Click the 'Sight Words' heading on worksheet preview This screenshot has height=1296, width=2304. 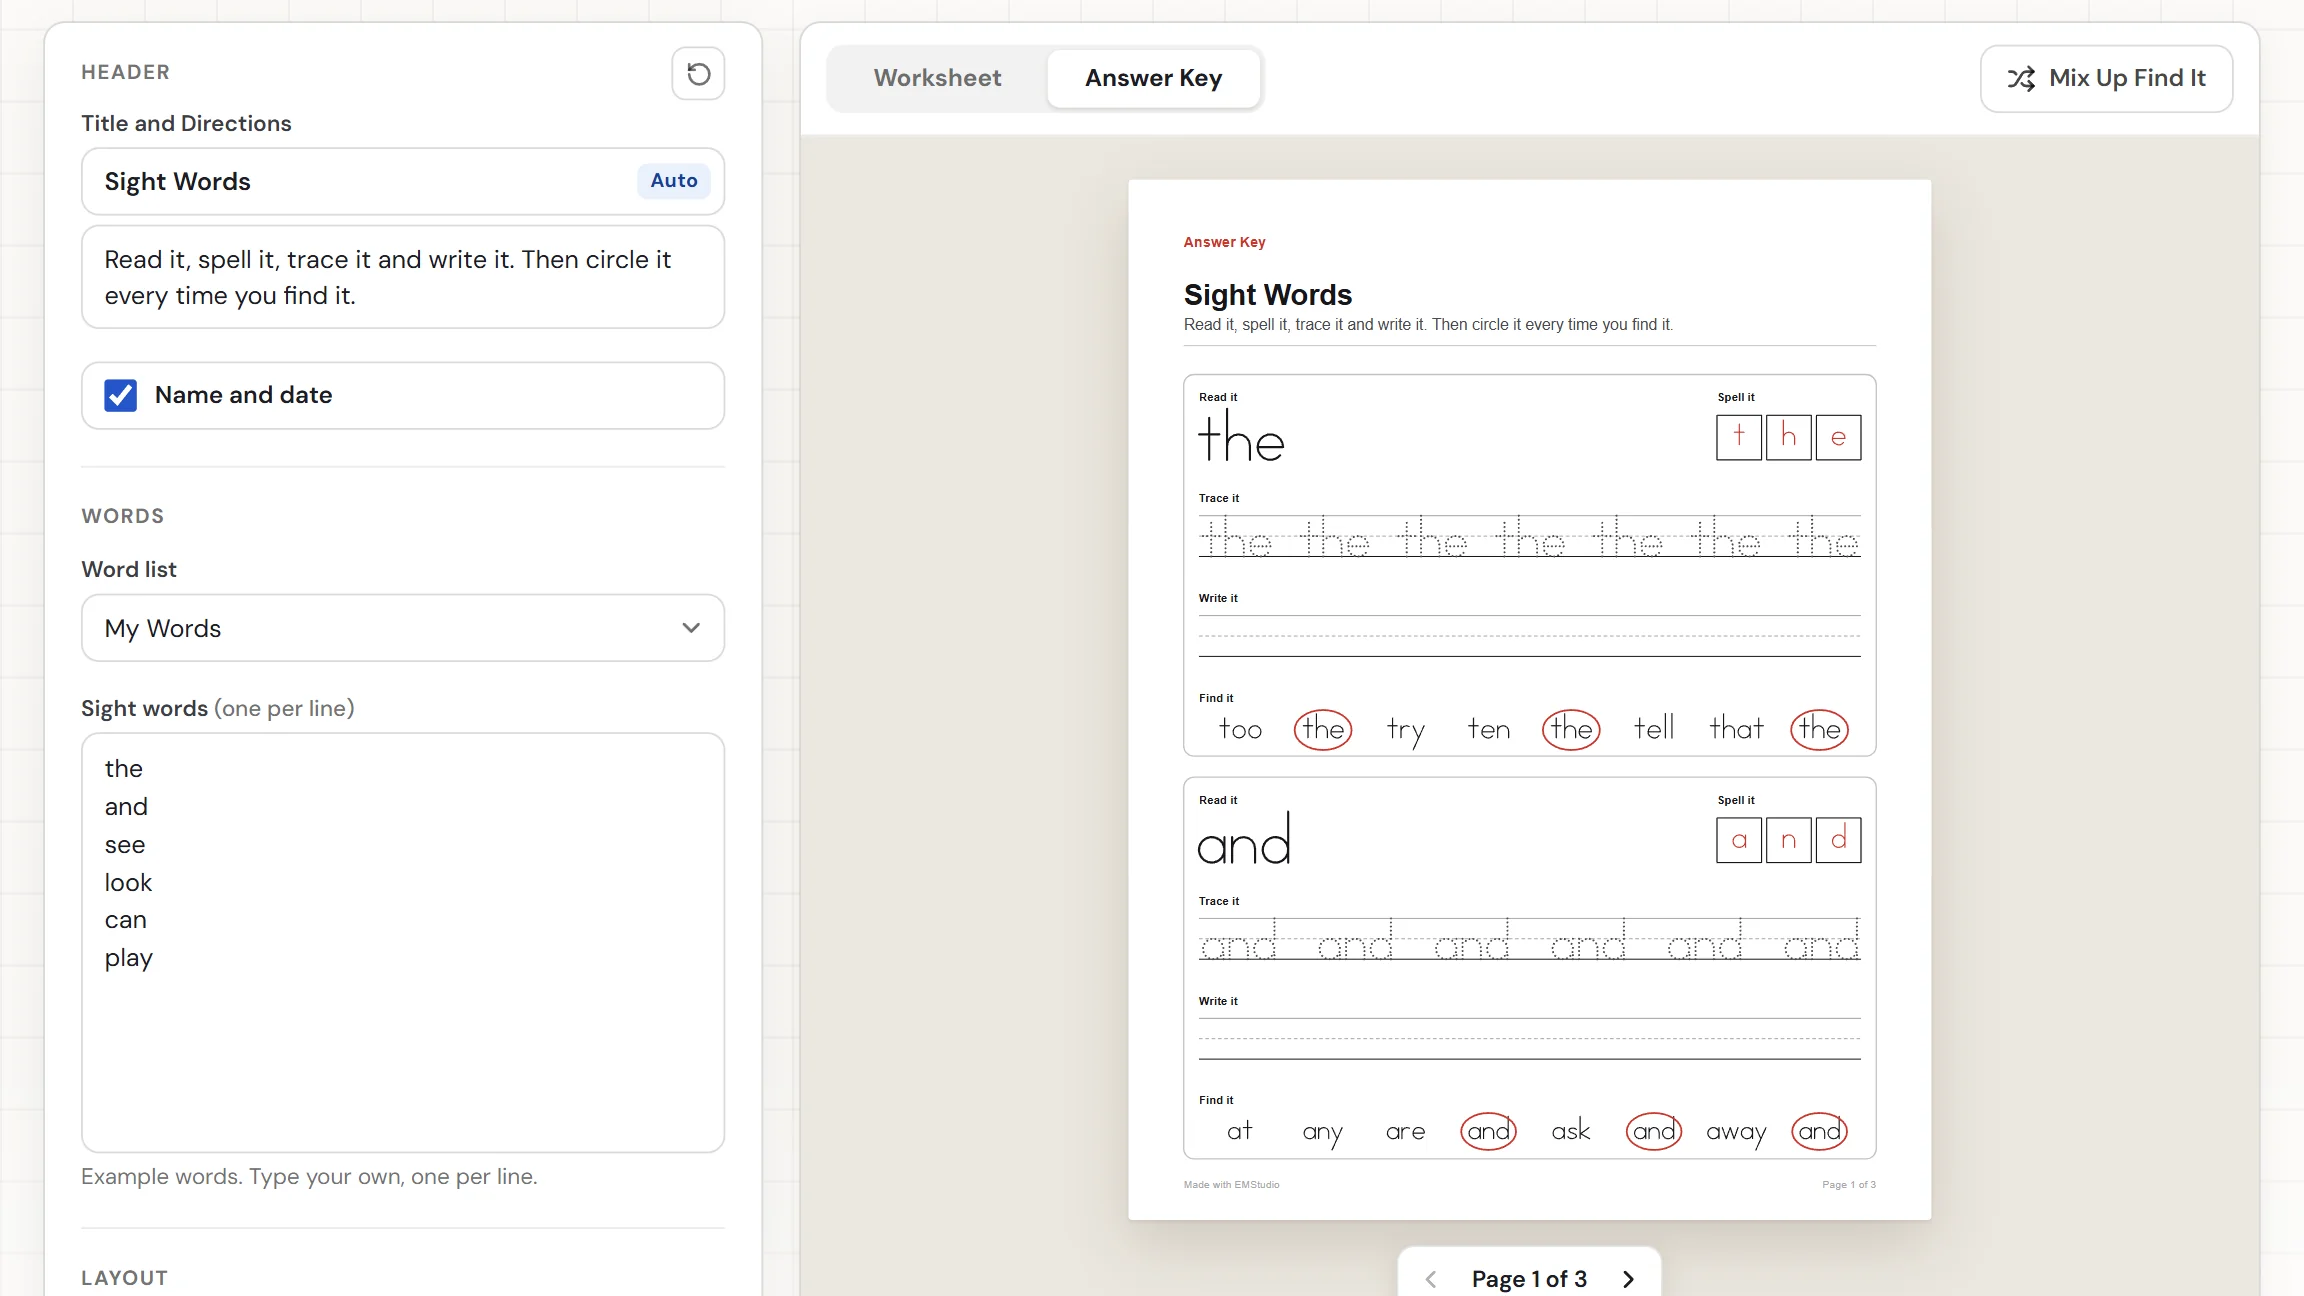pyautogui.click(x=1267, y=295)
